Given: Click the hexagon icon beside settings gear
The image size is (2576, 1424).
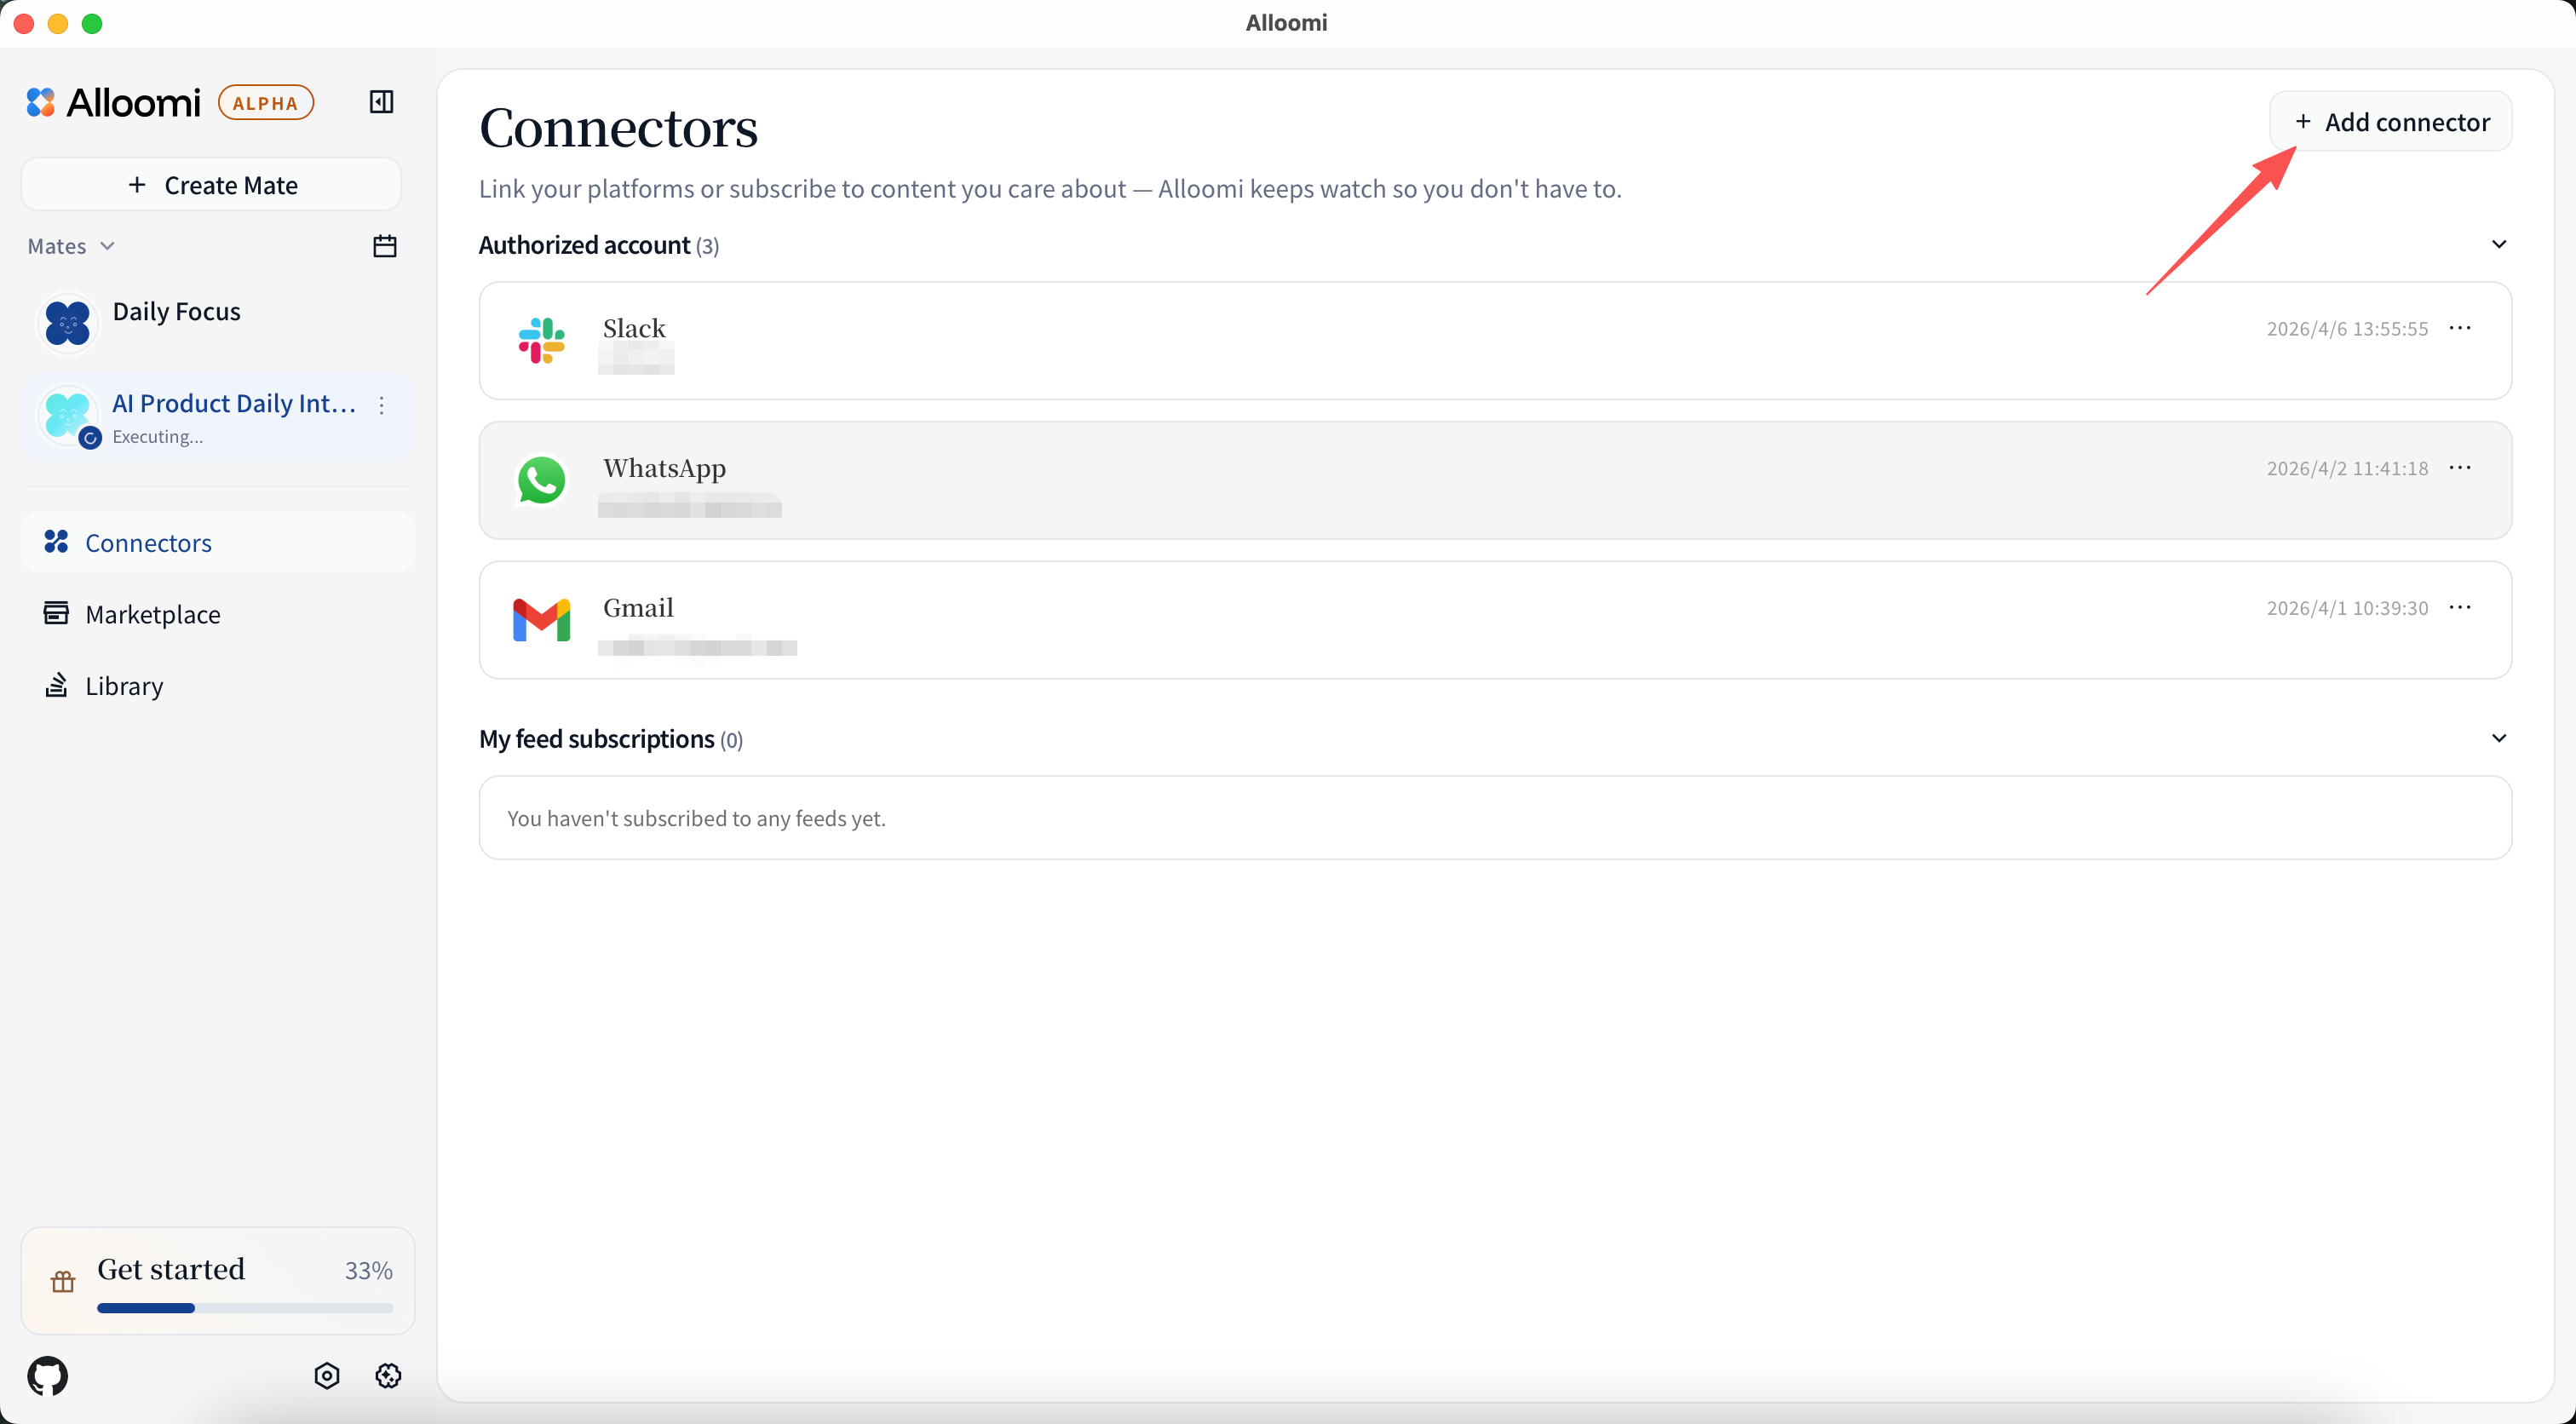Looking at the screenshot, I should (x=327, y=1375).
